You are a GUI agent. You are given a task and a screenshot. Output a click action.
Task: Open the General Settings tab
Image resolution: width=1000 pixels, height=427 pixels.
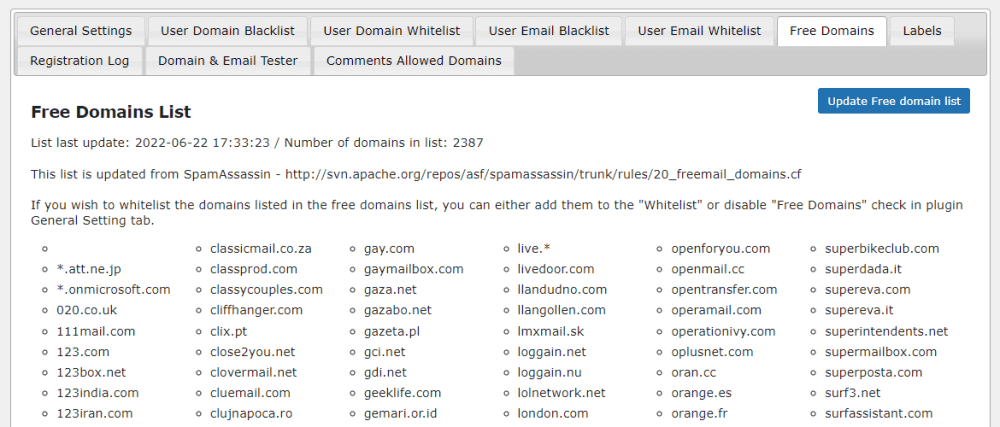click(x=81, y=31)
